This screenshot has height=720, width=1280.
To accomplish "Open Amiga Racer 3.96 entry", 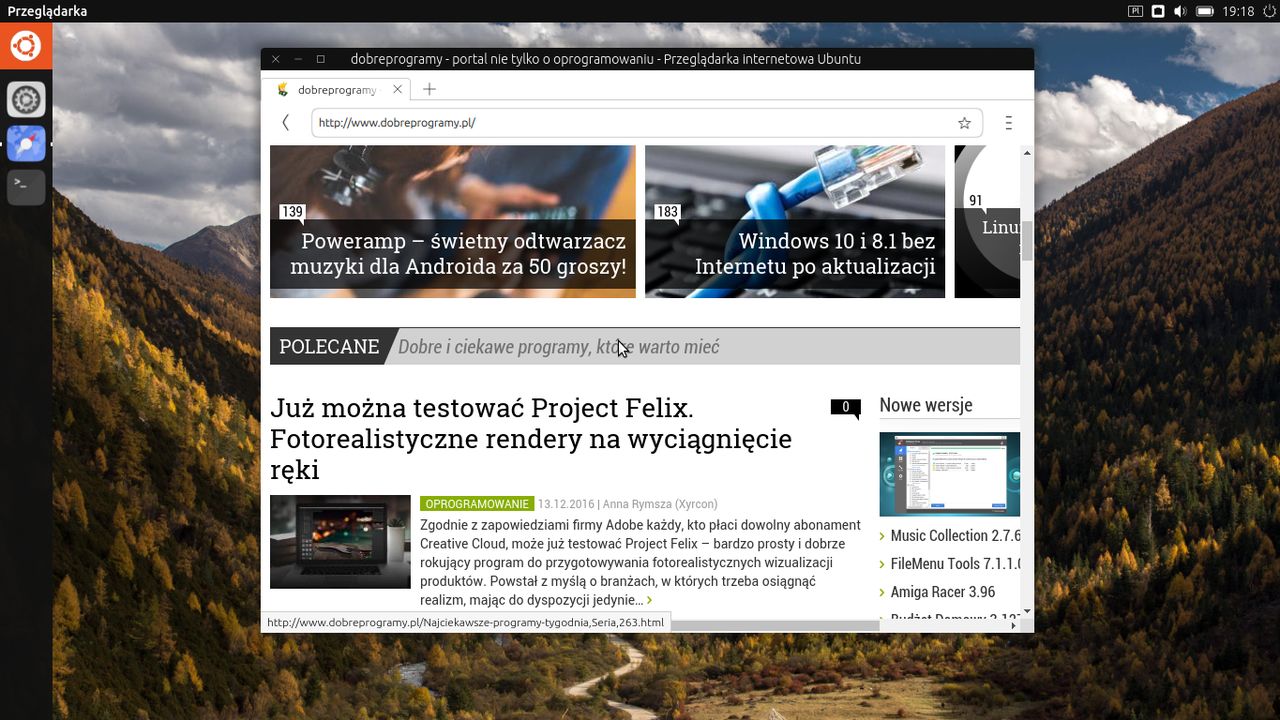I will [x=943, y=592].
